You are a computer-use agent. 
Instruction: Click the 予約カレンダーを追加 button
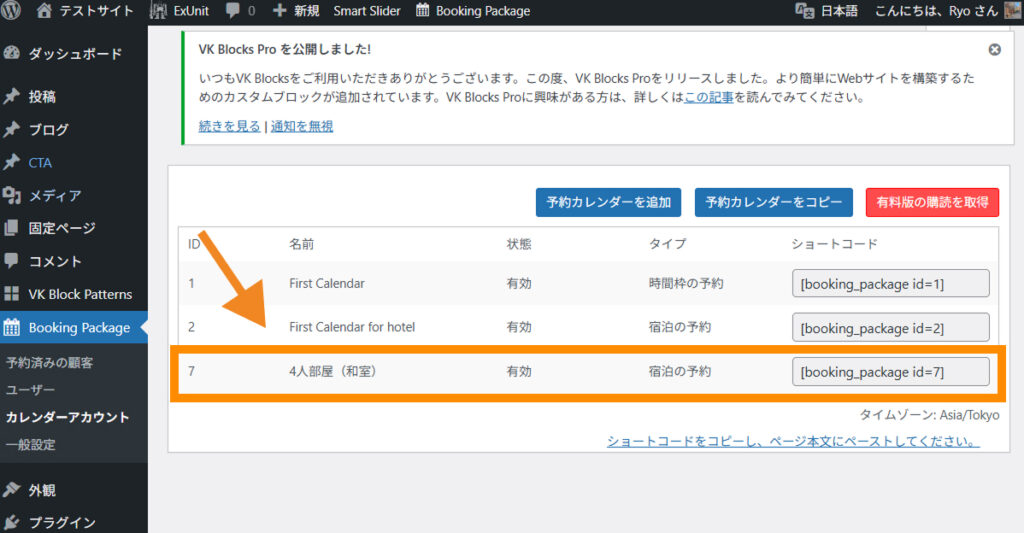608,202
